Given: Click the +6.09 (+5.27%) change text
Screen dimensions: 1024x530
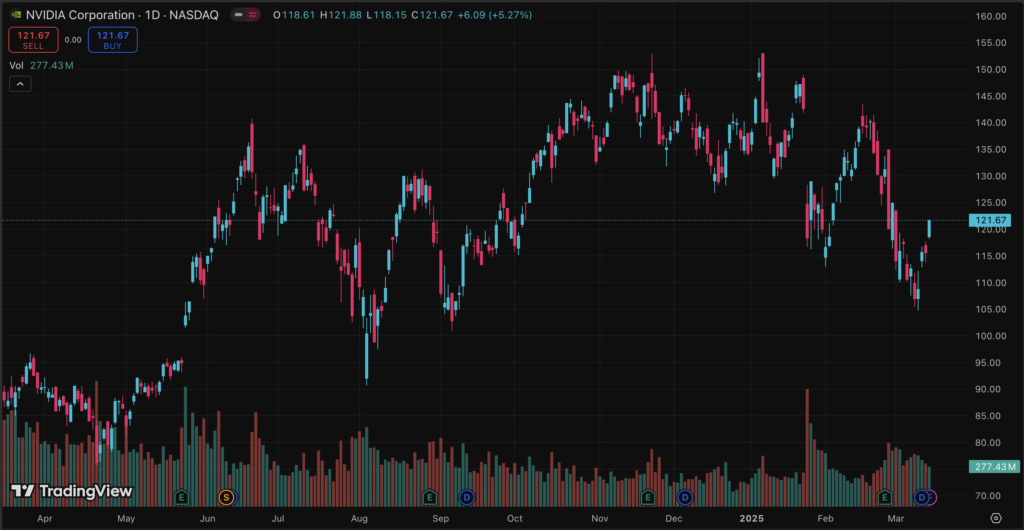Looking at the screenshot, I should [495, 14].
